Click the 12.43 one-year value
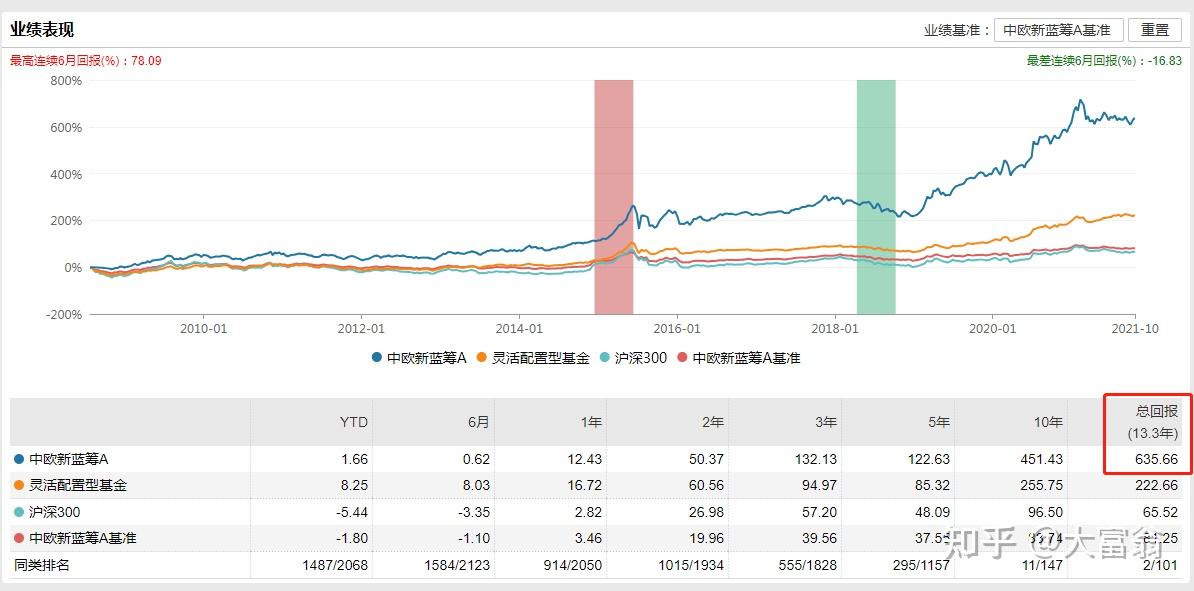Viewport: 1194px width, 591px height. coord(583,459)
